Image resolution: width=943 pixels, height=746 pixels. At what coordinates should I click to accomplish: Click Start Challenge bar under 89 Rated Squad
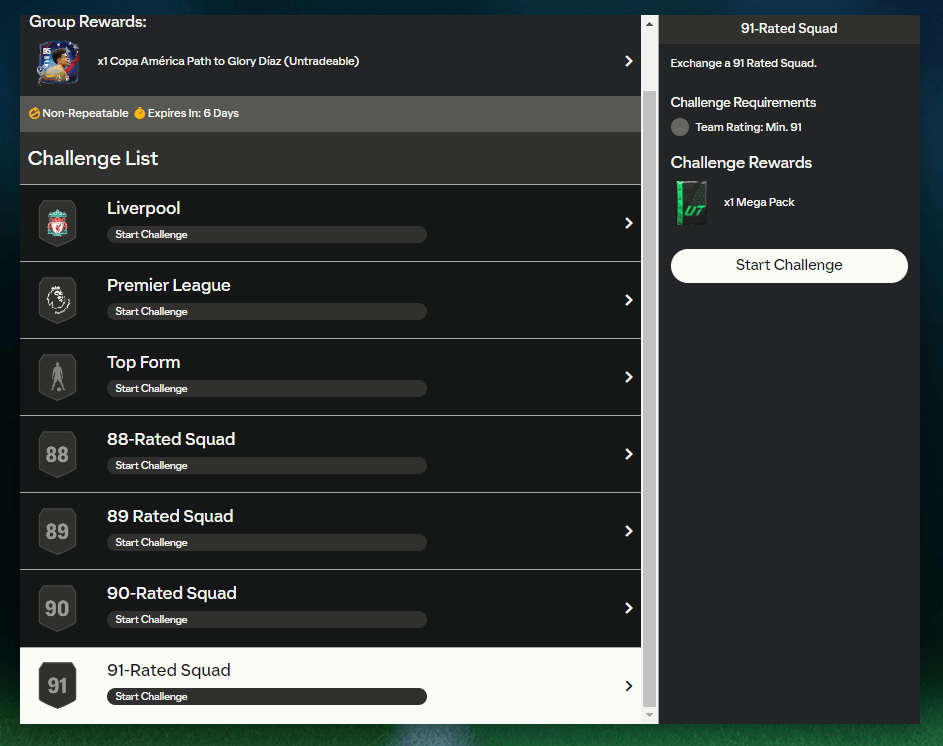[266, 542]
